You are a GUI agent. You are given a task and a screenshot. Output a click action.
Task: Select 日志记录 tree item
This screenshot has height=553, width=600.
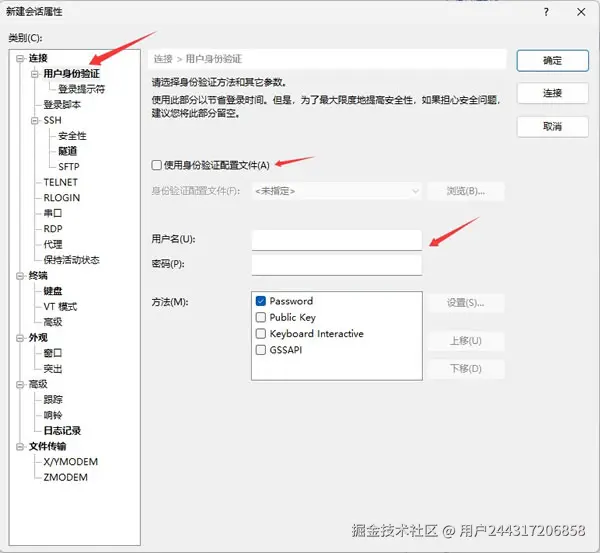(62, 431)
